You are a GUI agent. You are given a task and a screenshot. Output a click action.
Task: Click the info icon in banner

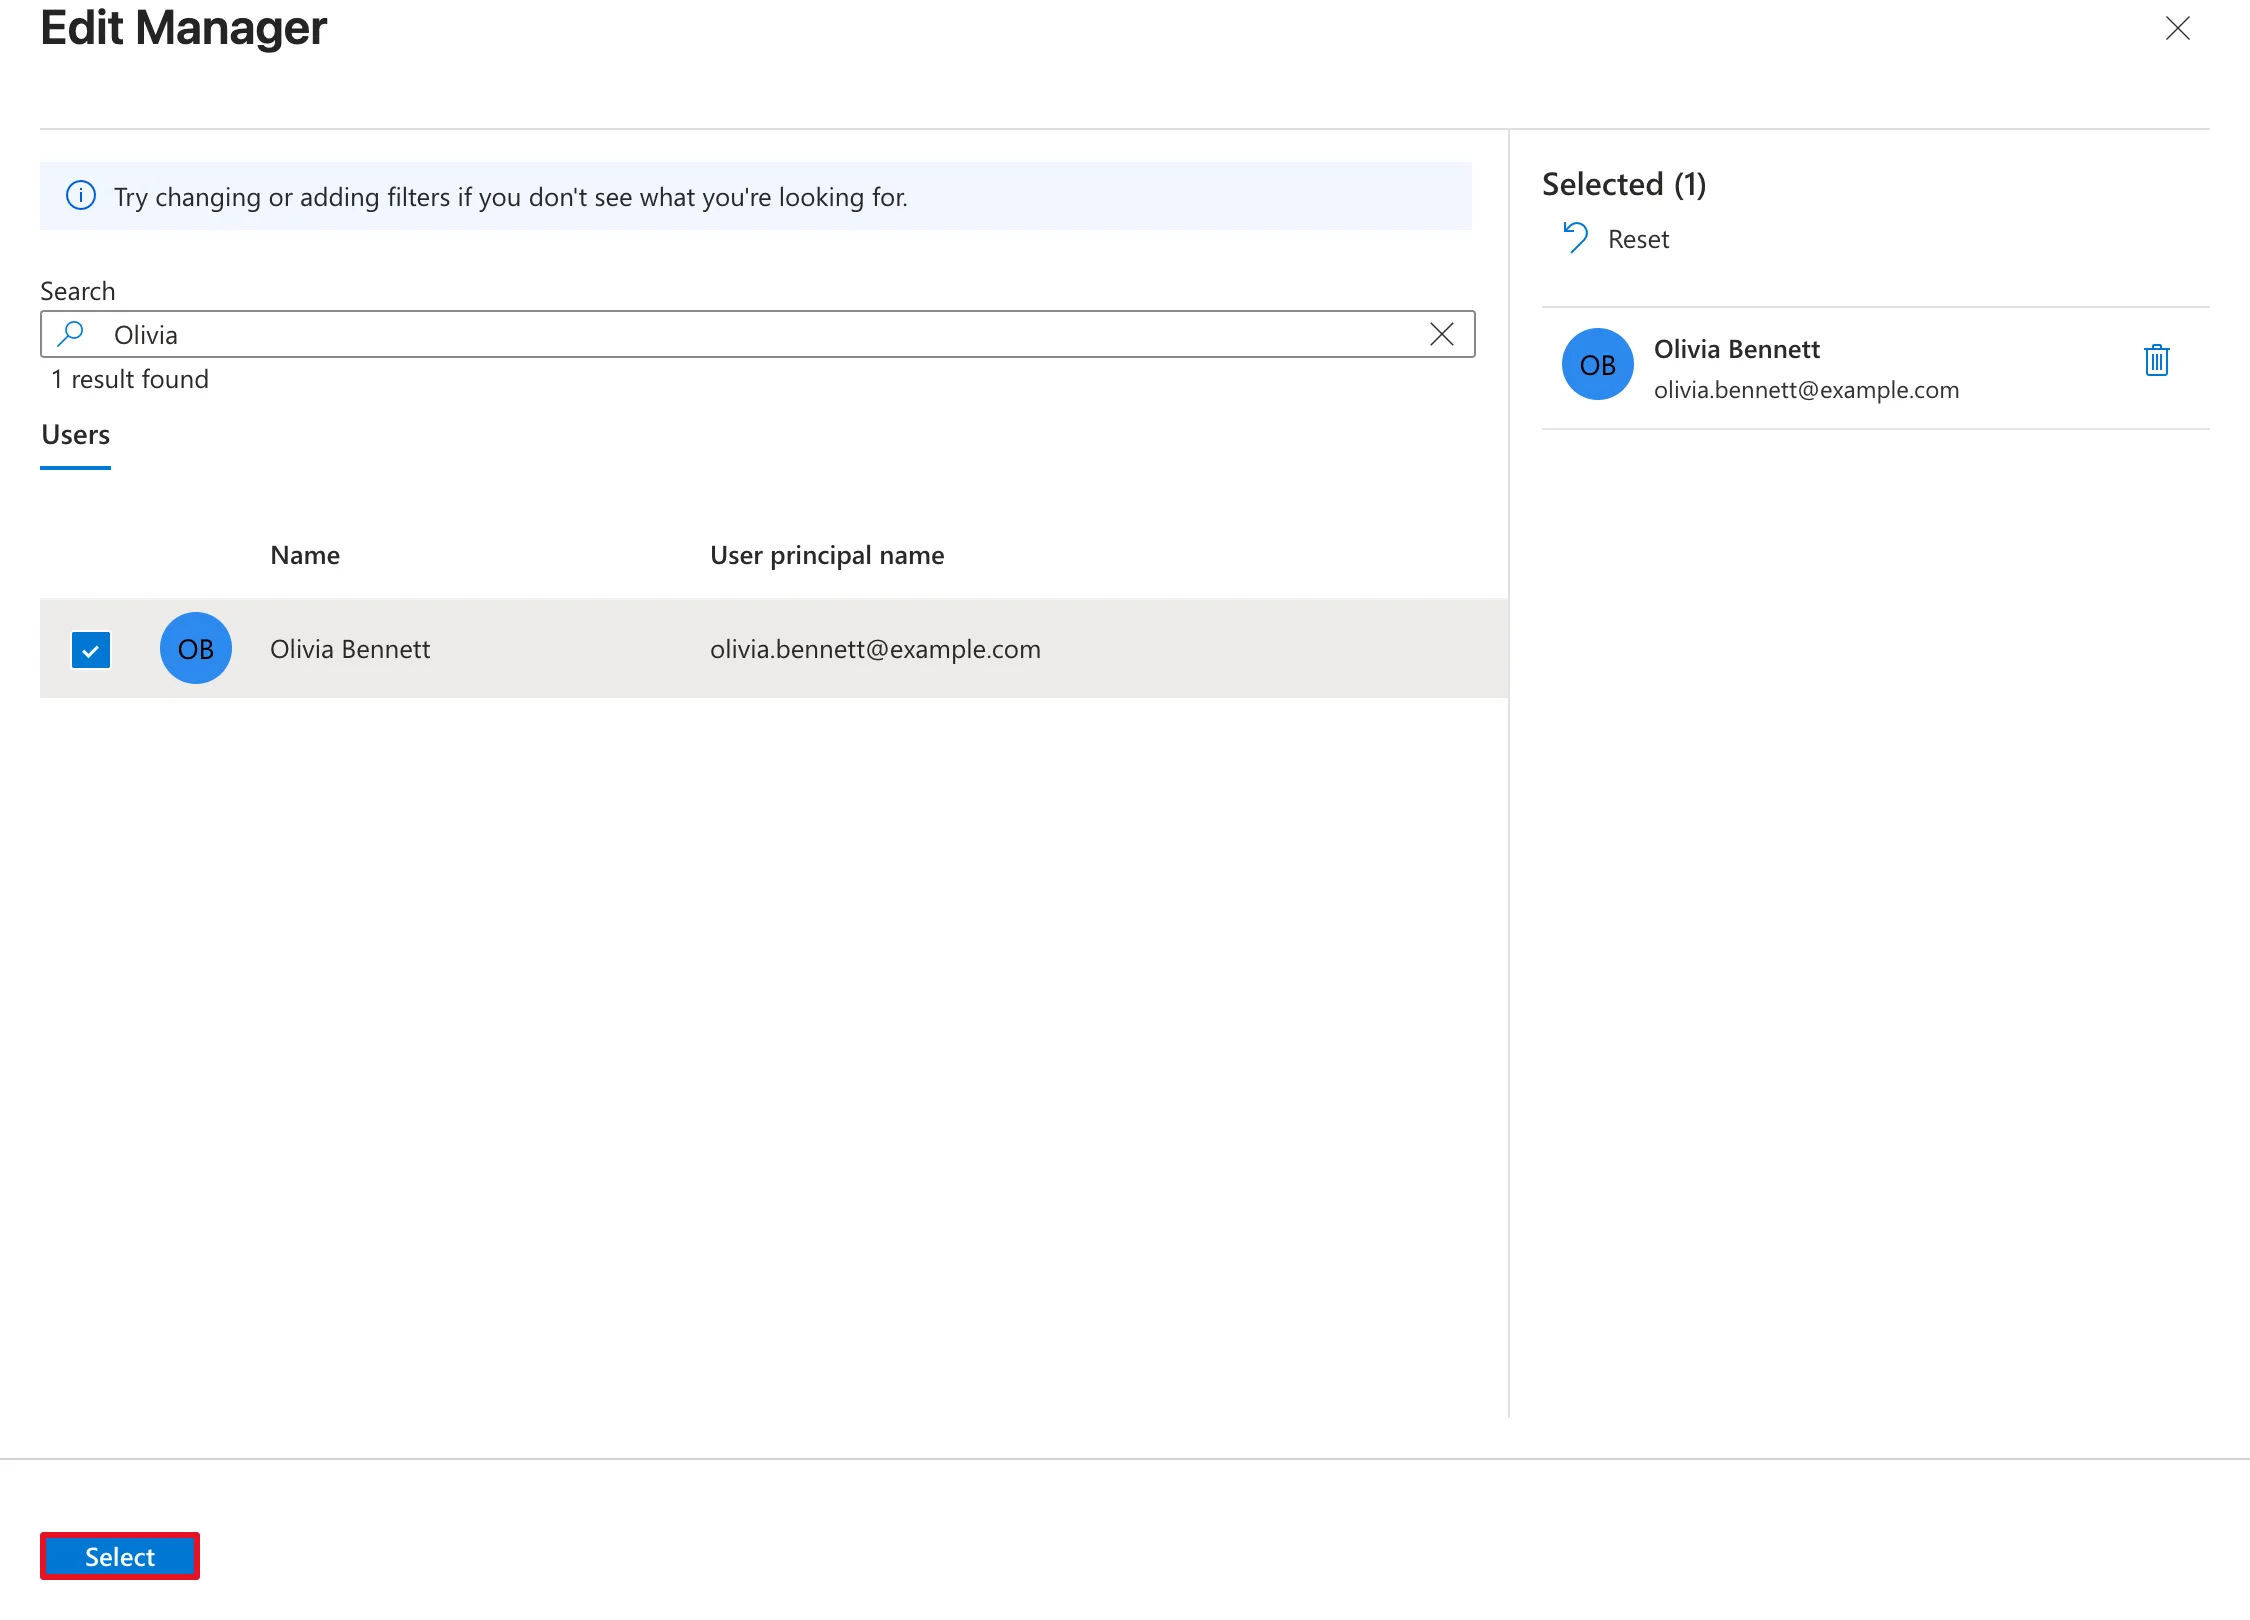pos(81,195)
